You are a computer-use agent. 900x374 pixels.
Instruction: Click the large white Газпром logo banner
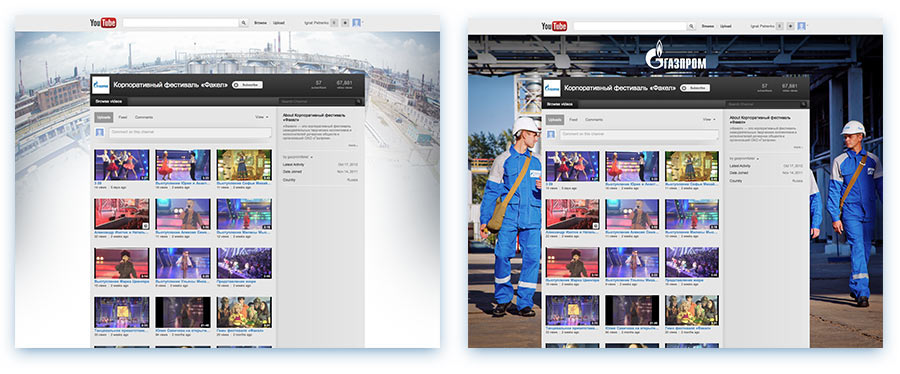tap(676, 55)
